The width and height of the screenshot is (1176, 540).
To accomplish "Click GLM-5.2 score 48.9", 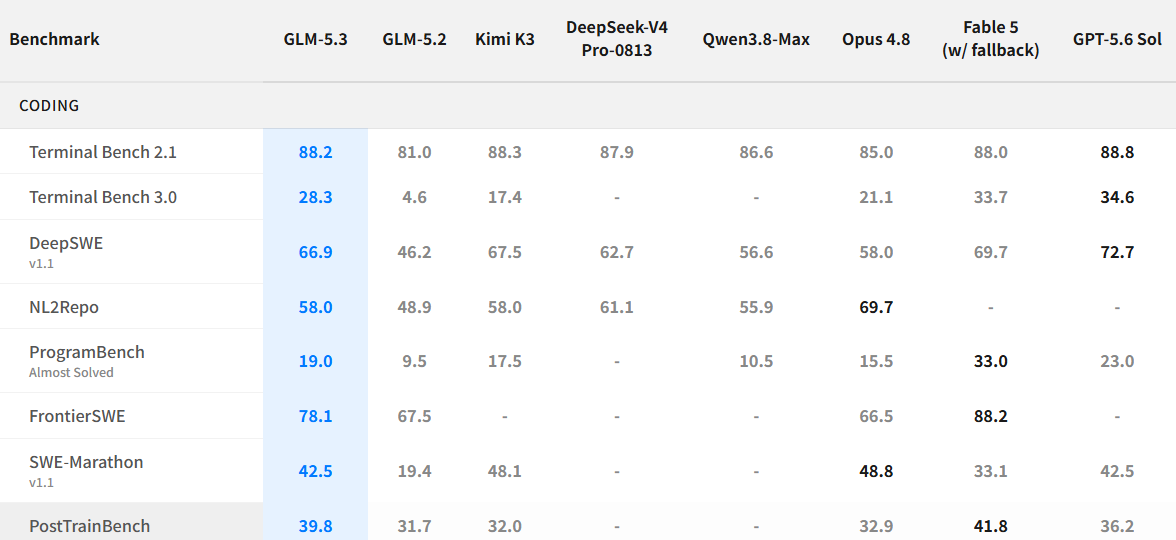I will pyautogui.click(x=414, y=307).
